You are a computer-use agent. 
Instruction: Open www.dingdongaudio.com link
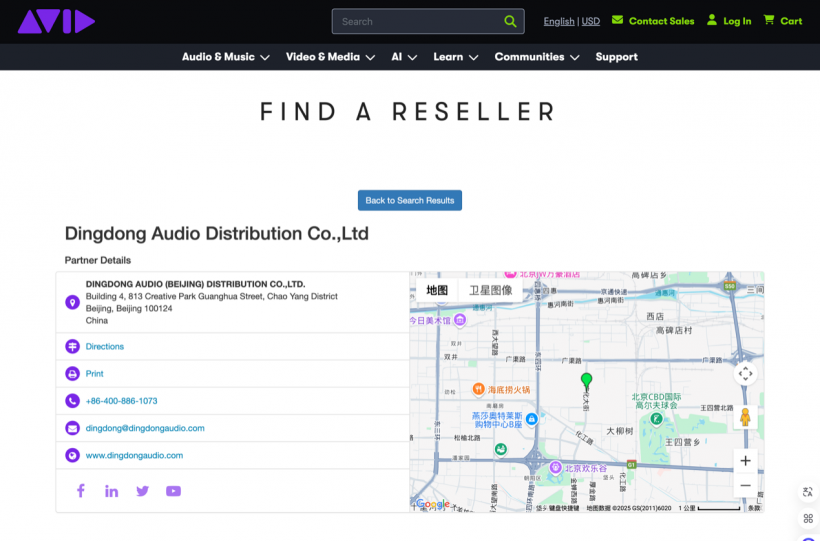click(x=134, y=455)
